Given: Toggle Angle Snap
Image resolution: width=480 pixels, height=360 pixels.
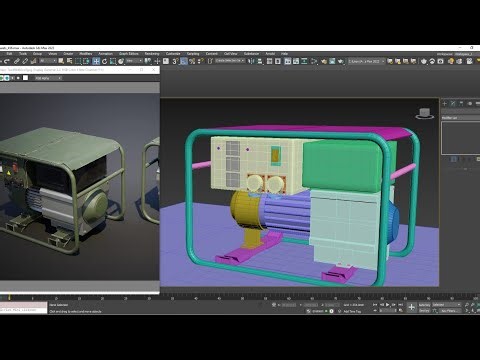Looking at the screenshot, I should pos(184,61).
